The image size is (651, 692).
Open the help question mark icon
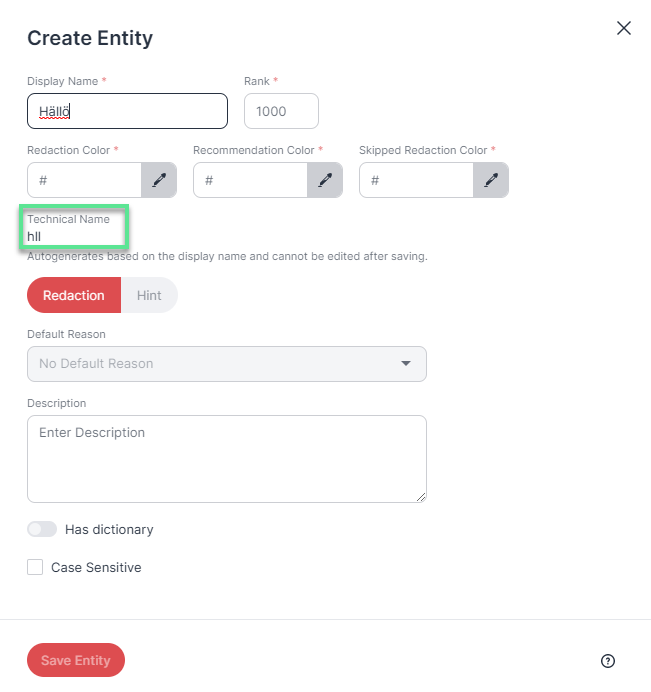pyautogui.click(x=608, y=661)
